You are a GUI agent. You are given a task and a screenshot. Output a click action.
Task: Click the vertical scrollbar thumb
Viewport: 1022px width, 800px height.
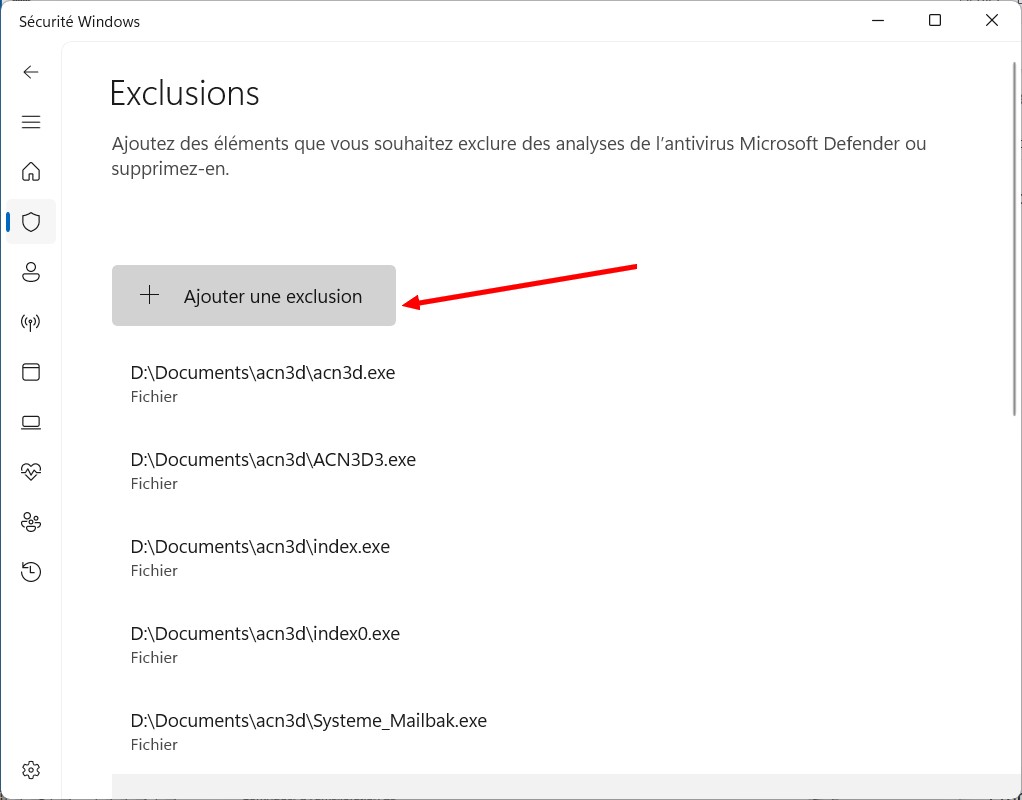pyautogui.click(x=1015, y=240)
